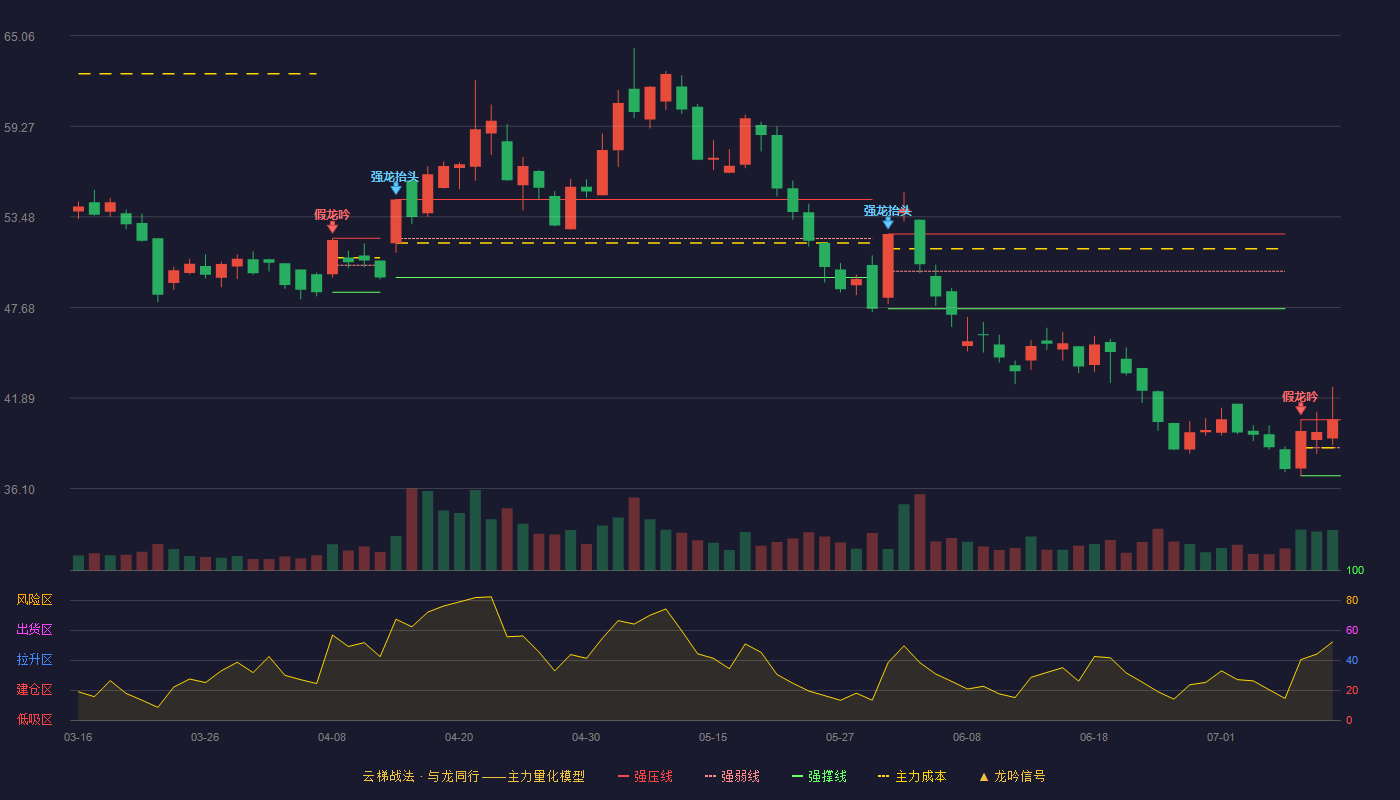
Task: Click the 强龙抬头 signal label in April
Action: tap(395, 177)
